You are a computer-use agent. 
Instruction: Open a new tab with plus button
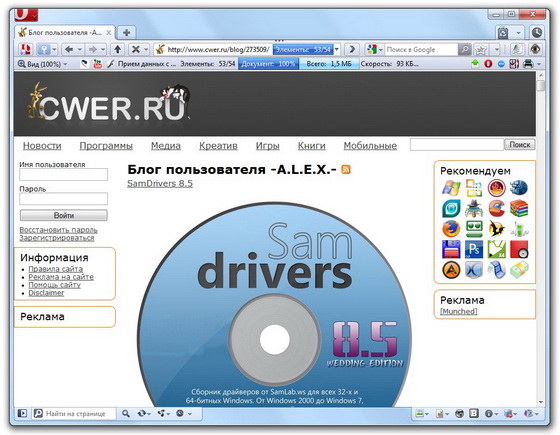(x=126, y=32)
